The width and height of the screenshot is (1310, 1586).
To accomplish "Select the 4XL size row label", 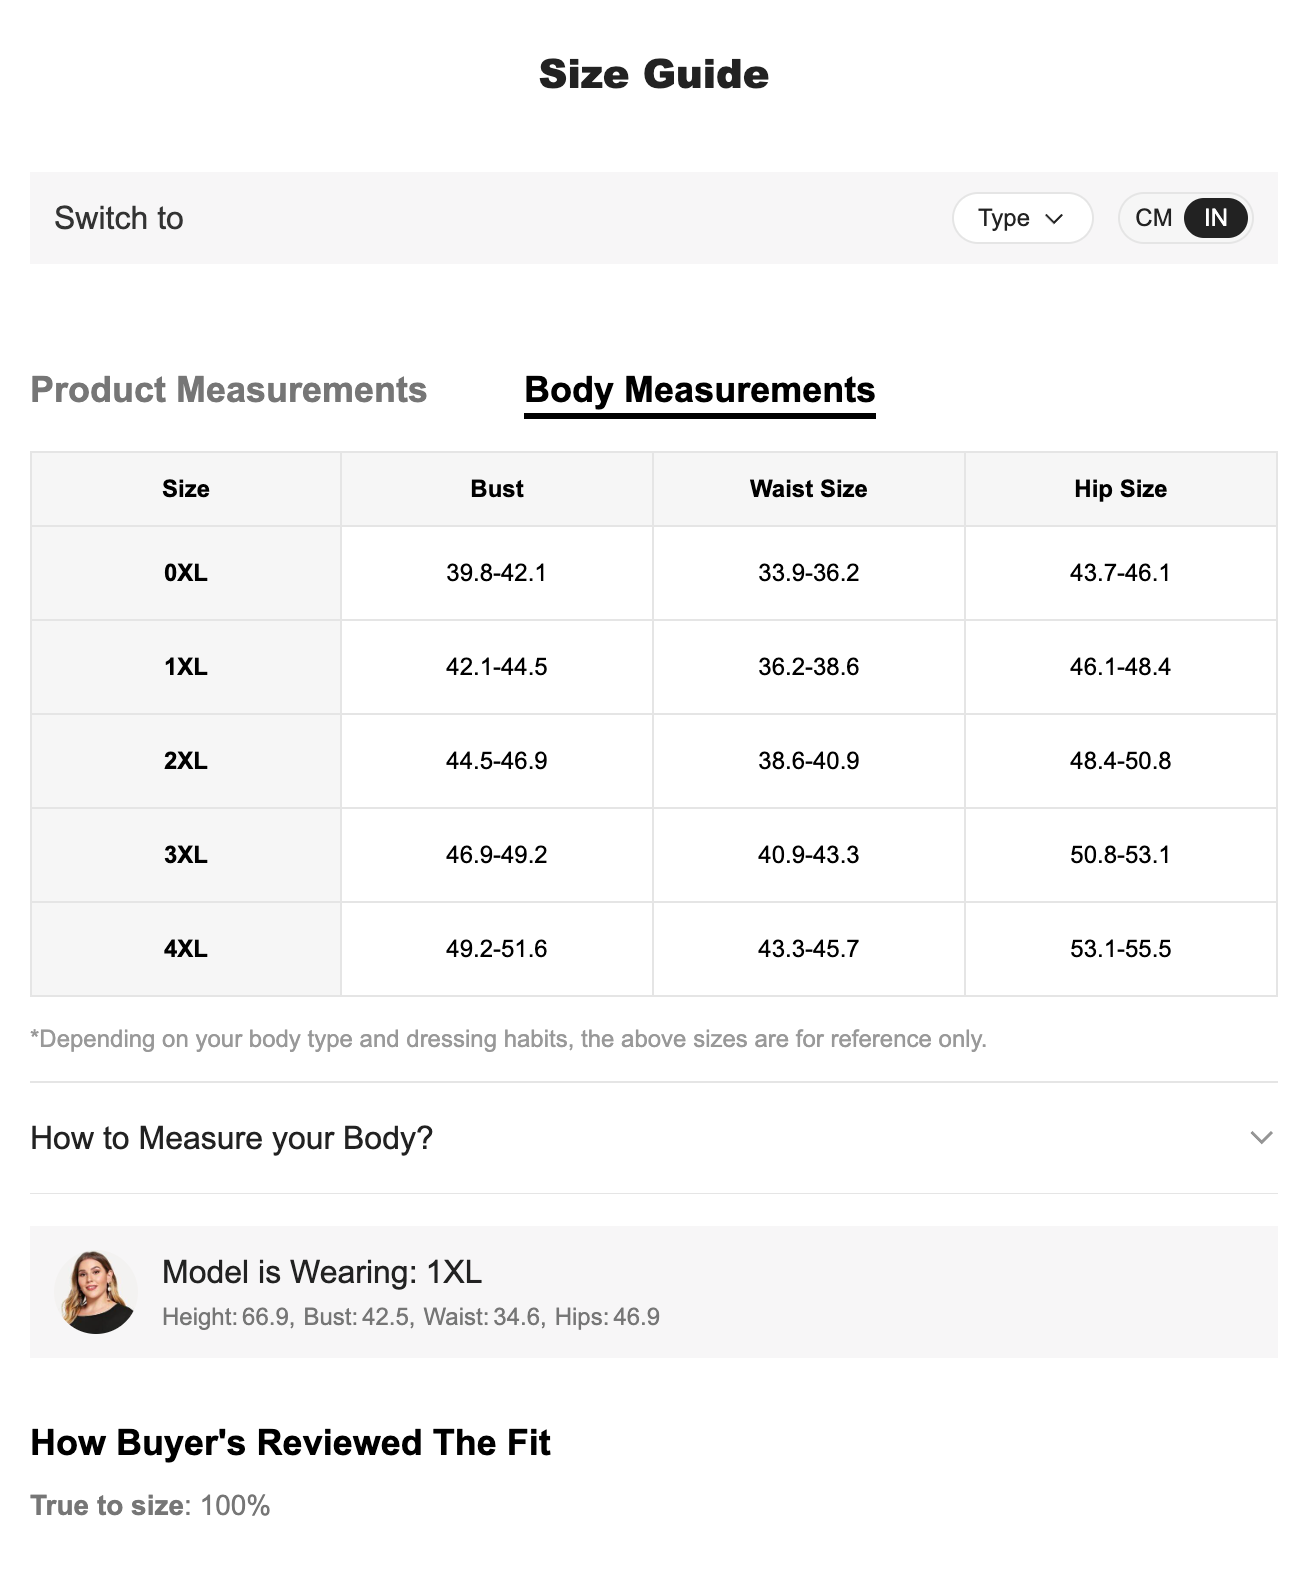I will tap(186, 949).
